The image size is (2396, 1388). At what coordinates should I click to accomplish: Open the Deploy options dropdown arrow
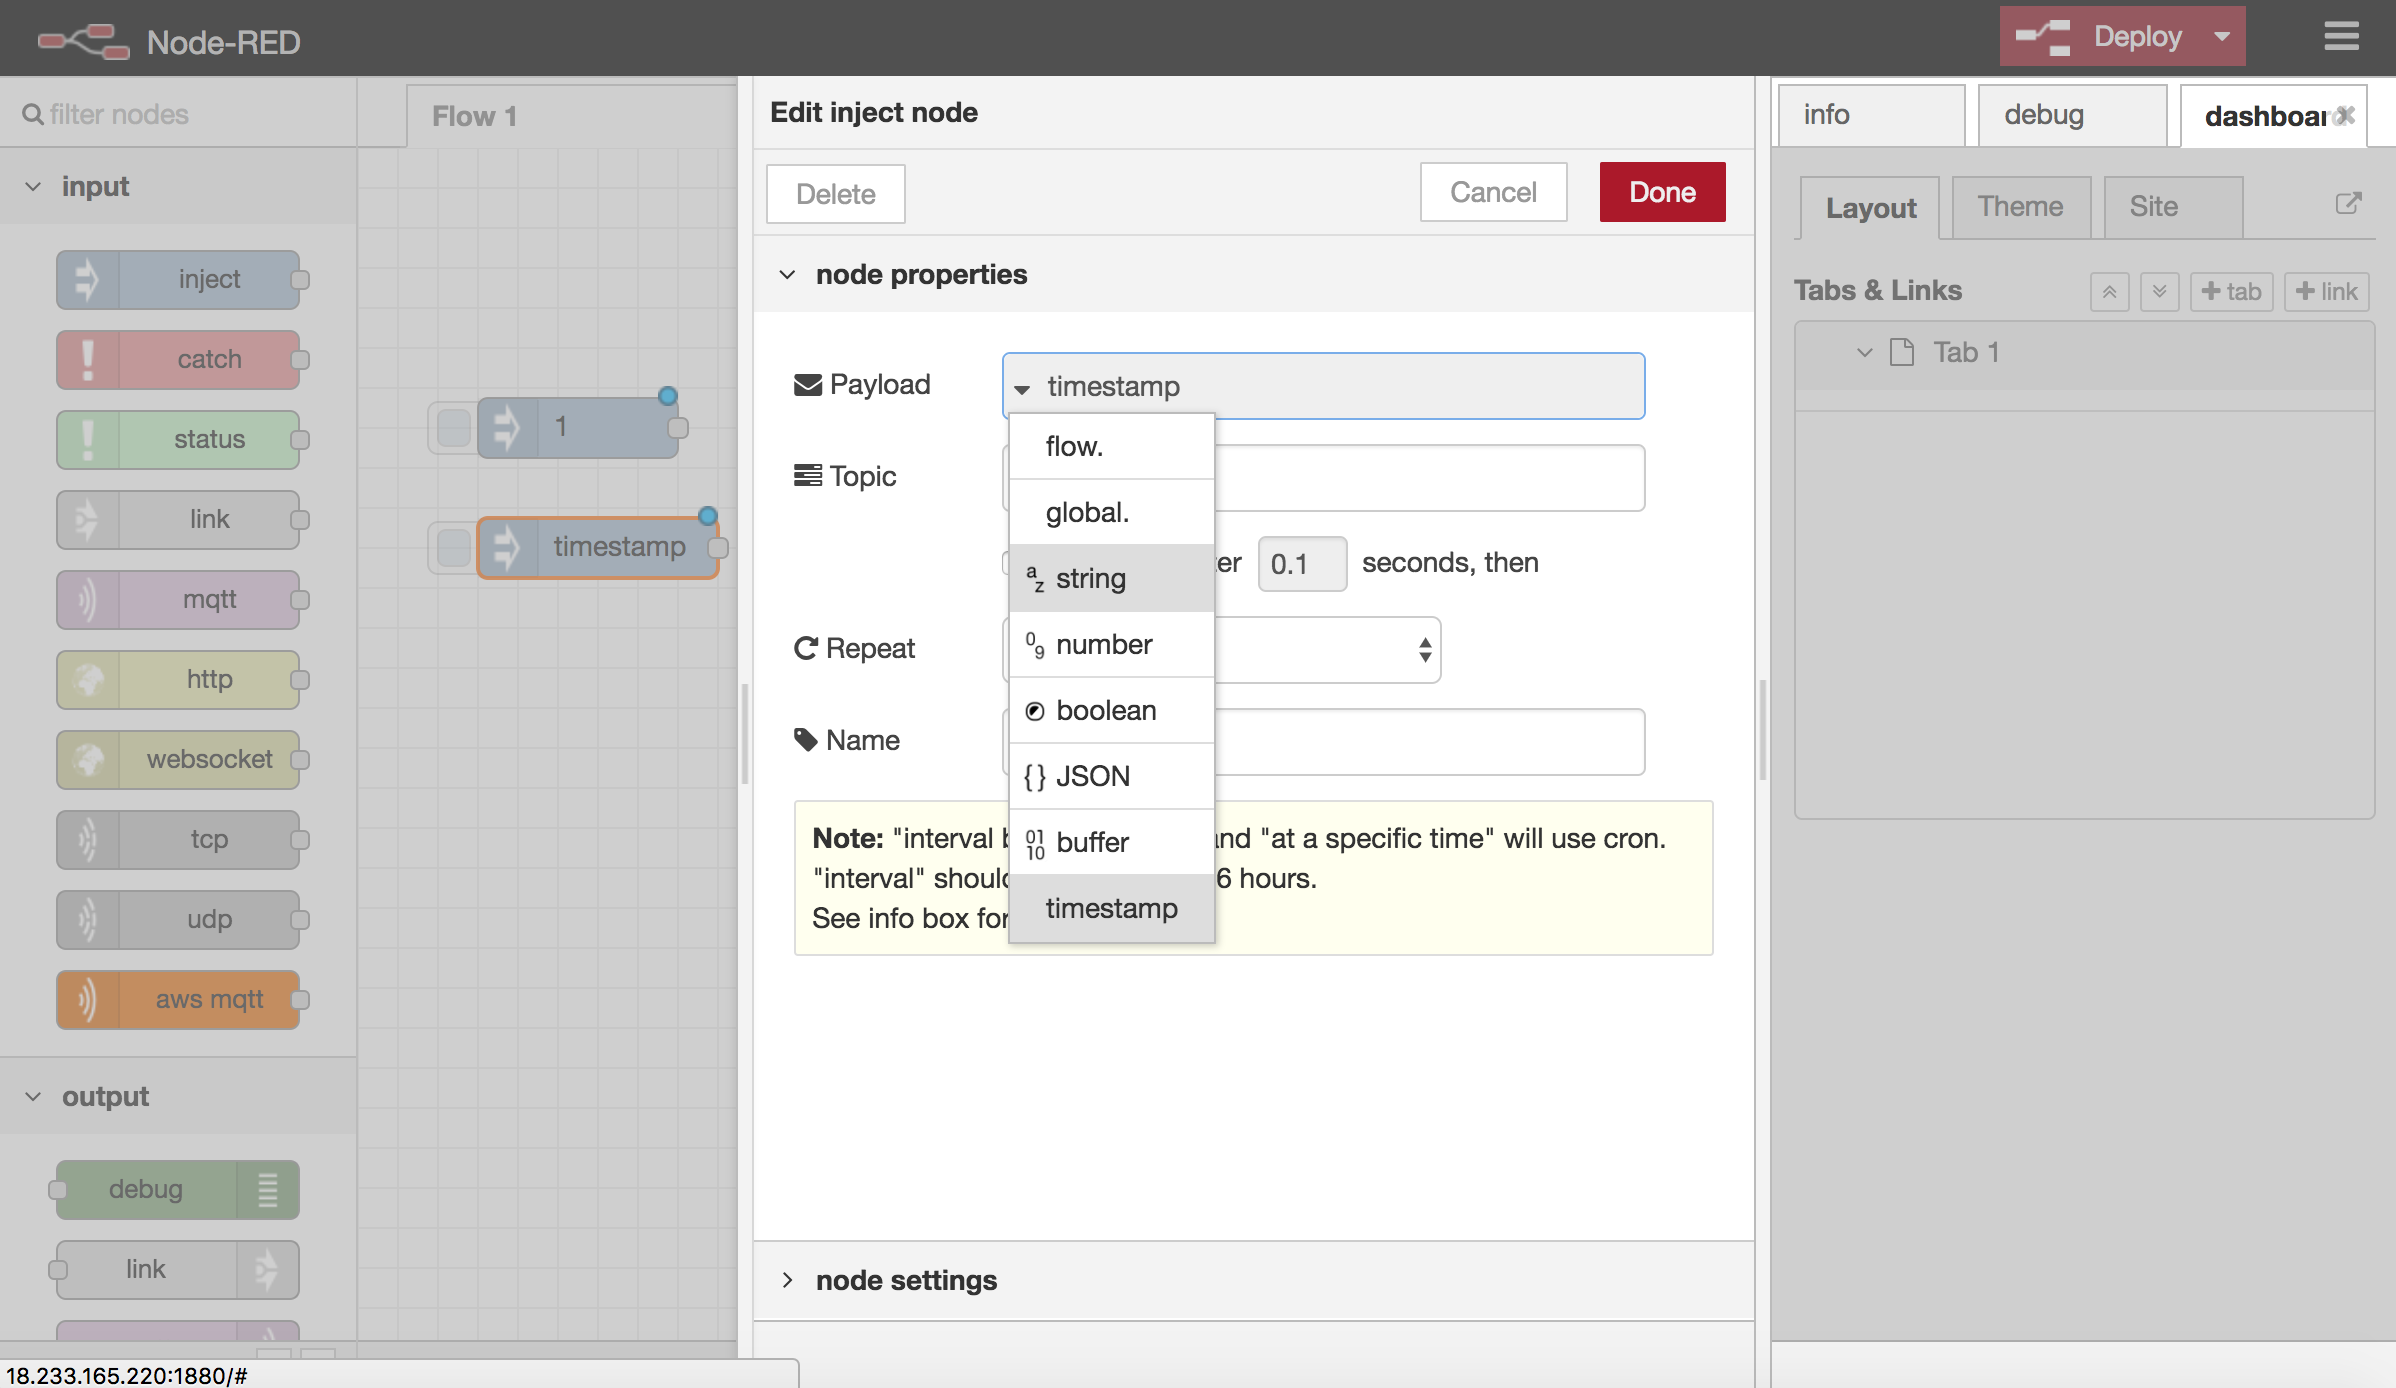tap(2221, 37)
